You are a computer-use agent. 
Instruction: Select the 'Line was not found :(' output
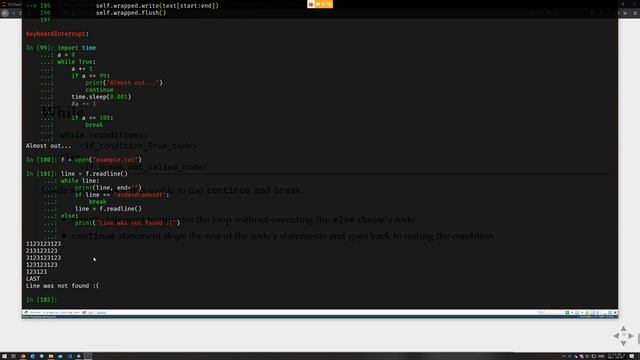click(62, 286)
